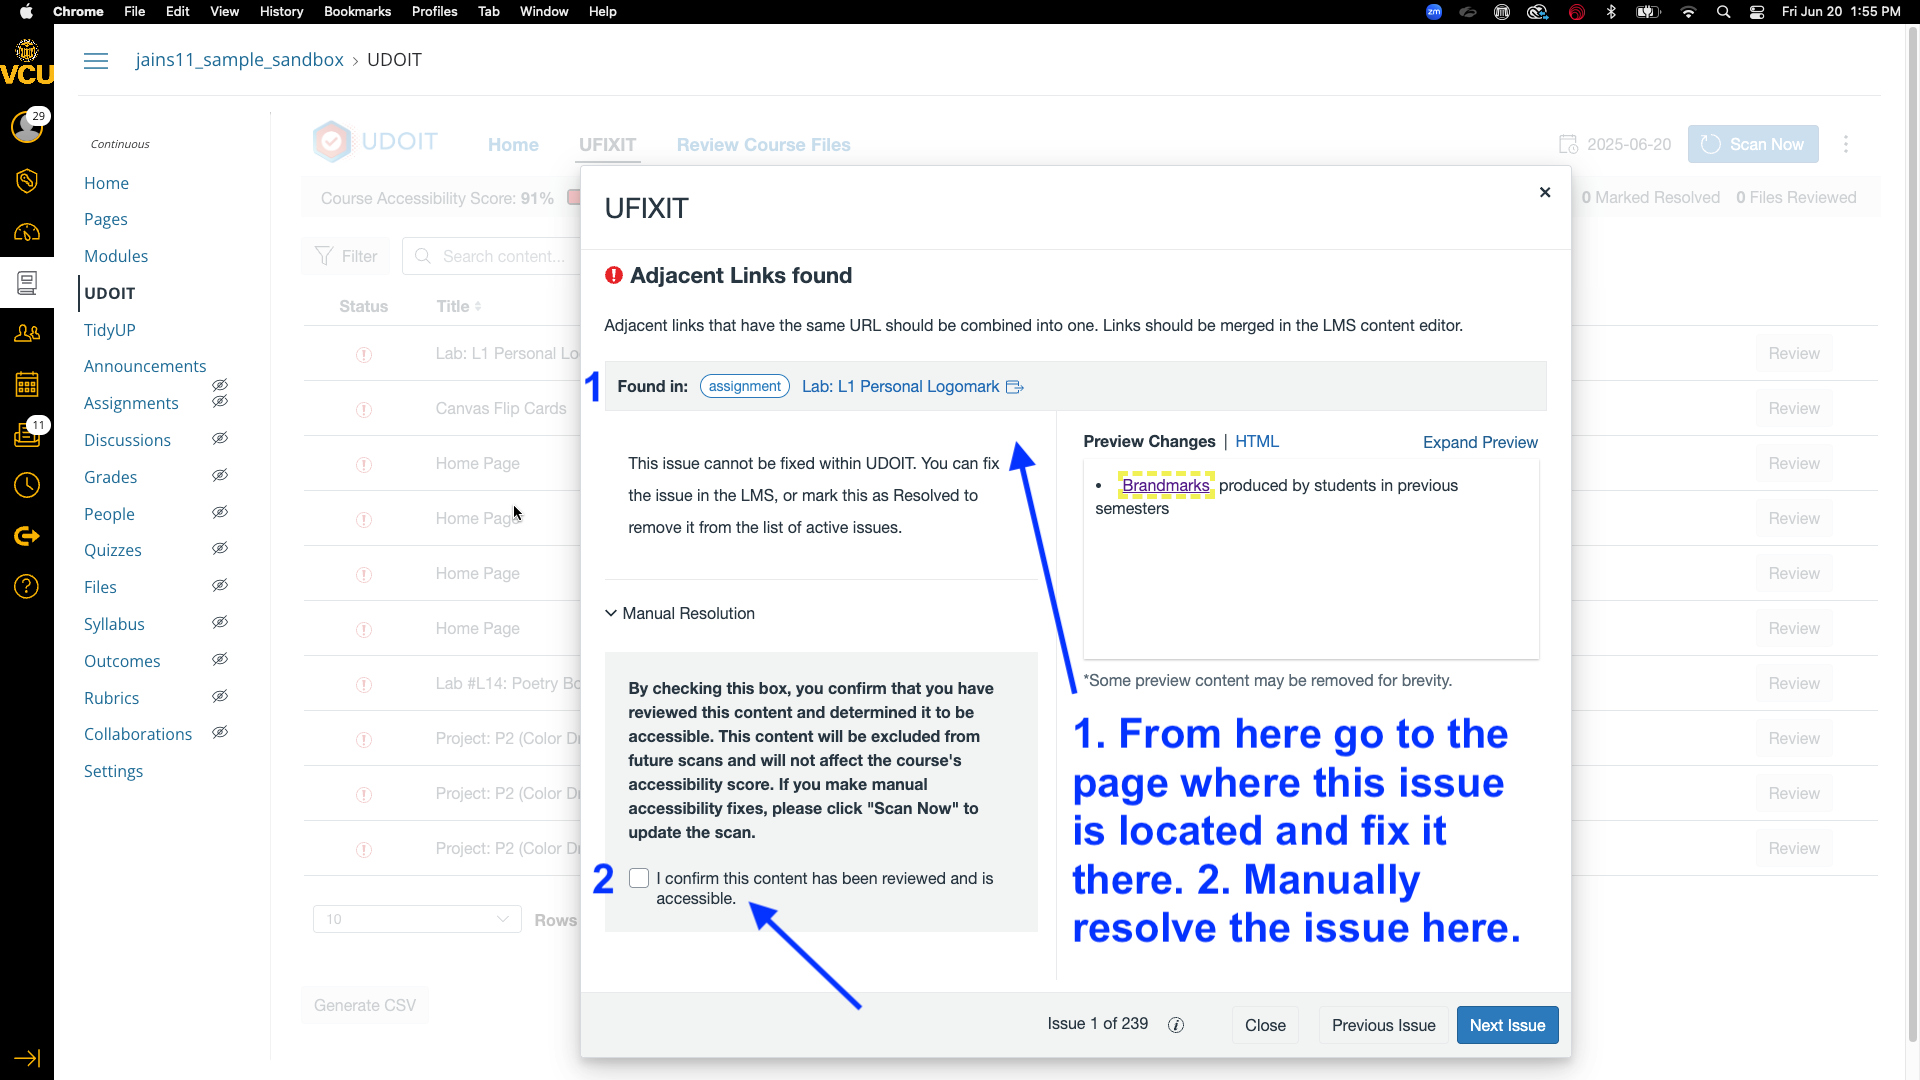This screenshot has height=1080, width=1920.
Task: Open the Account avatar with 29 badge
Action: [27, 126]
